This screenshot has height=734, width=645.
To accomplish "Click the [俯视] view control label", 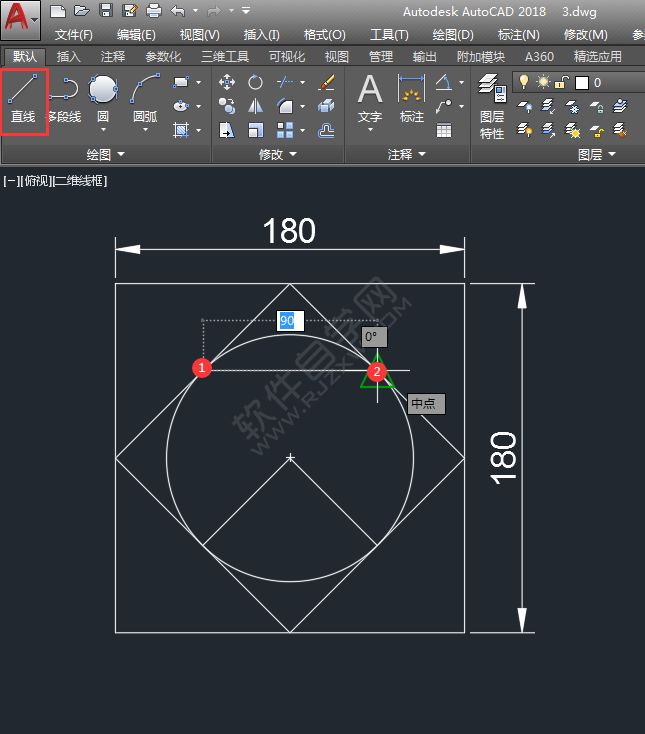I will [37, 181].
